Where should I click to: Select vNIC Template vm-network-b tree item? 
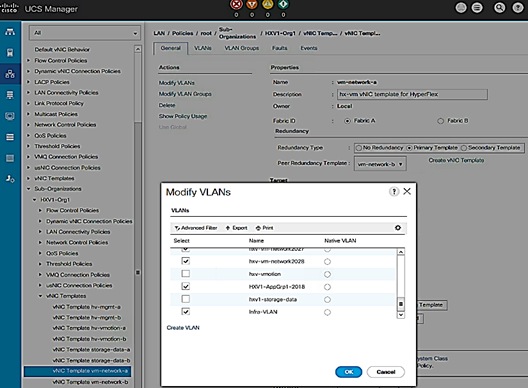coord(90,382)
